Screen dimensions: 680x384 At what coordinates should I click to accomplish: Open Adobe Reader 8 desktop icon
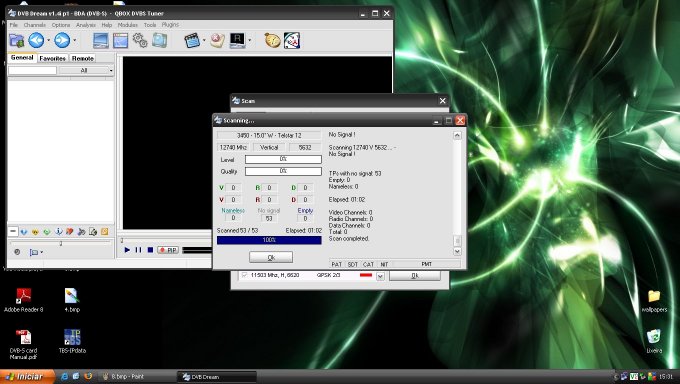23,300
